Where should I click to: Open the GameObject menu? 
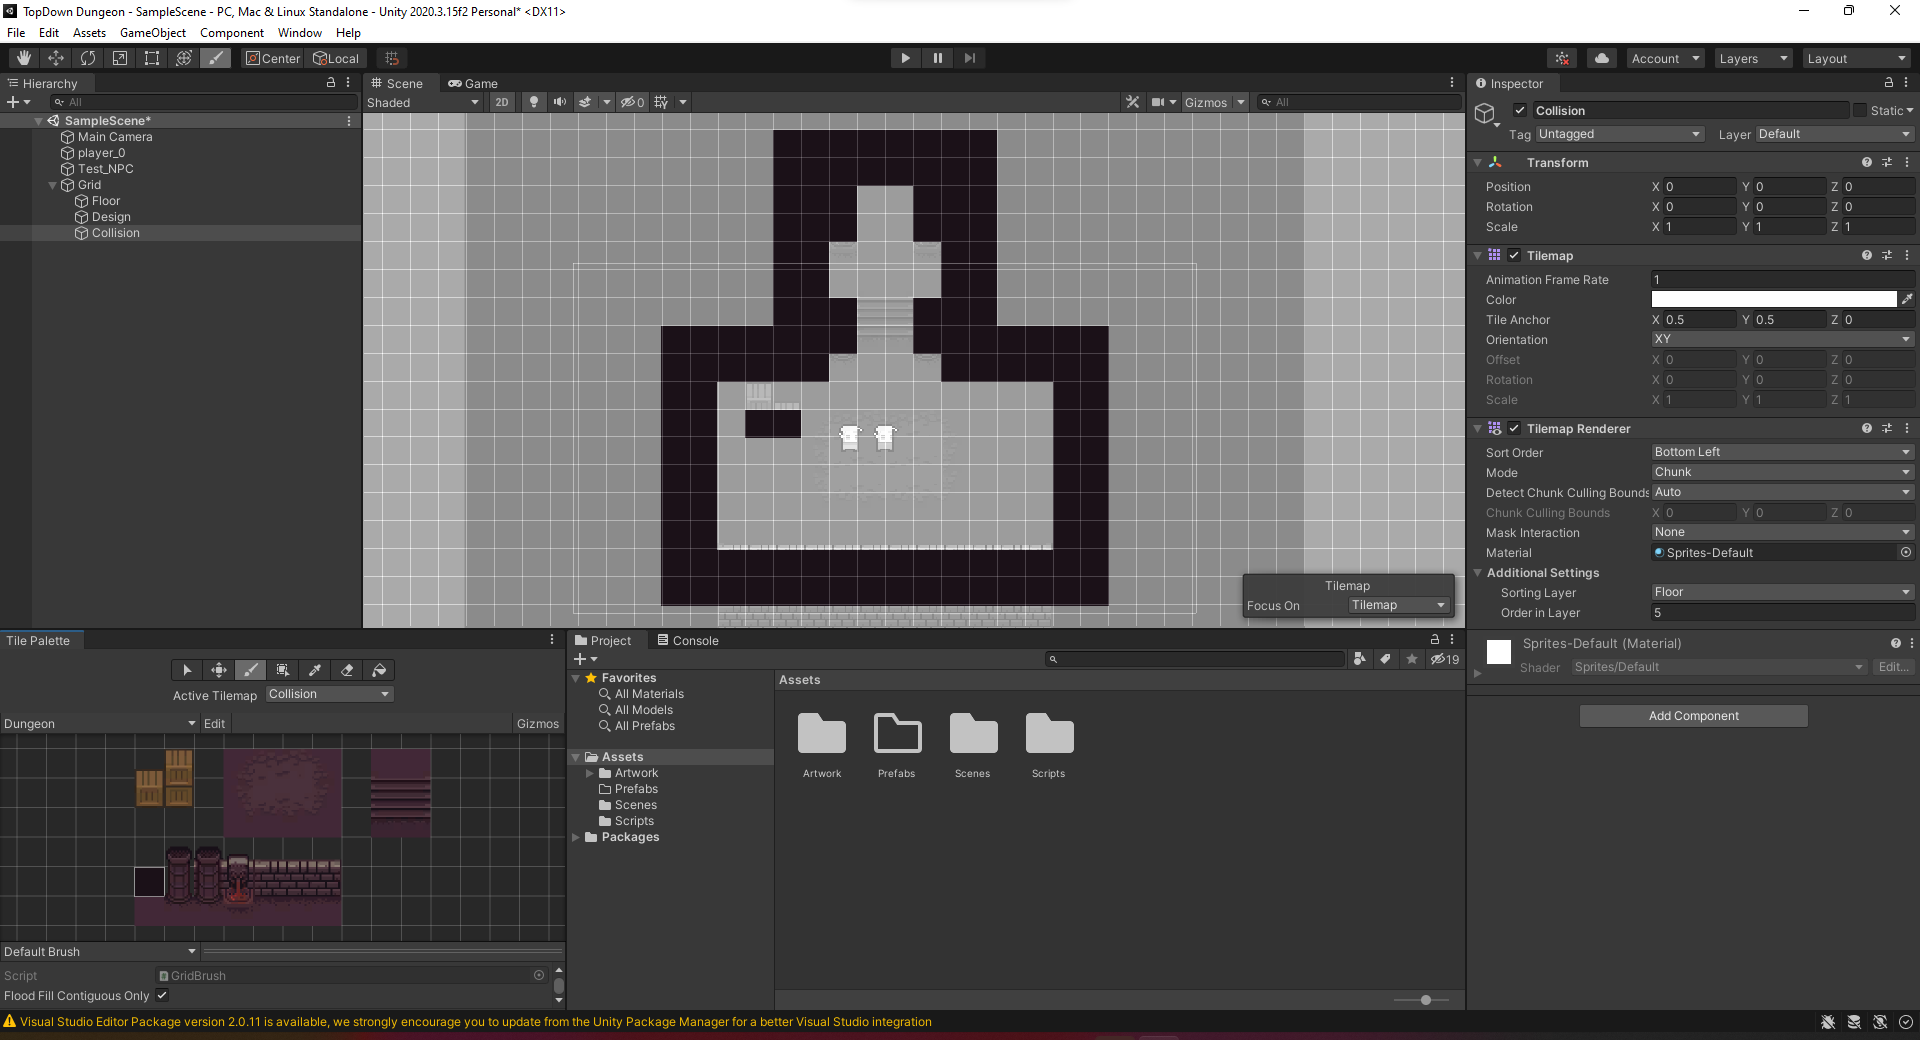pyautogui.click(x=152, y=33)
